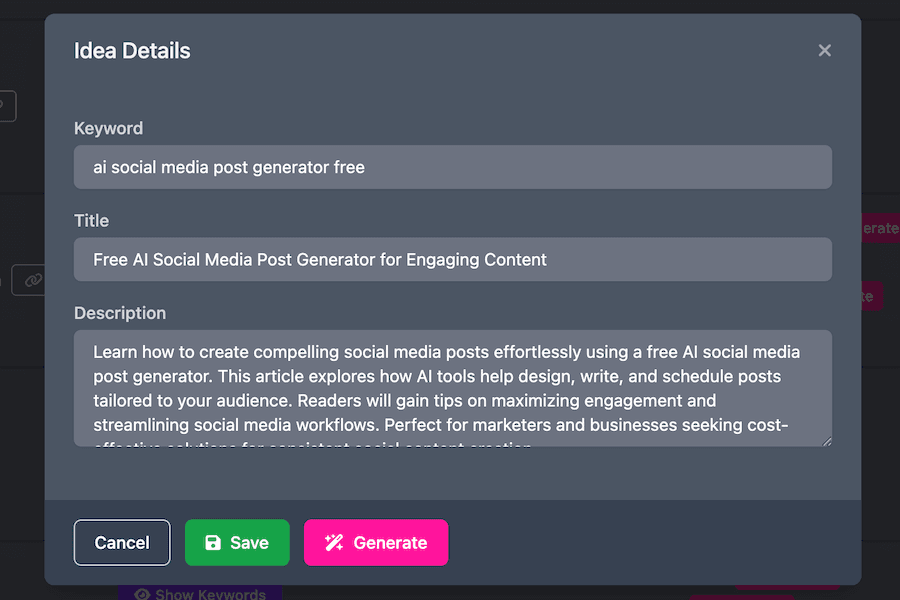Click the Description field label
This screenshot has width=900, height=600.
pos(120,313)
